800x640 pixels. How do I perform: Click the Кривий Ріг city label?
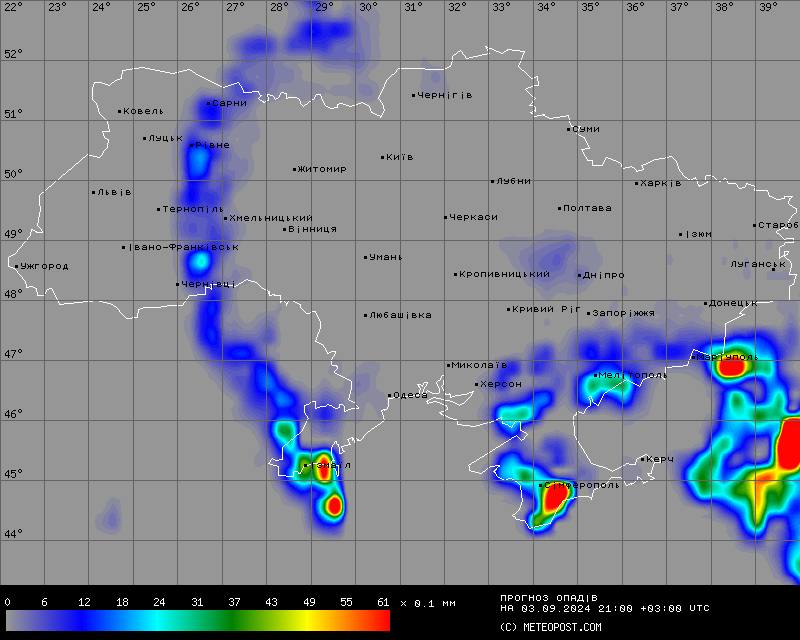(547, 309)
